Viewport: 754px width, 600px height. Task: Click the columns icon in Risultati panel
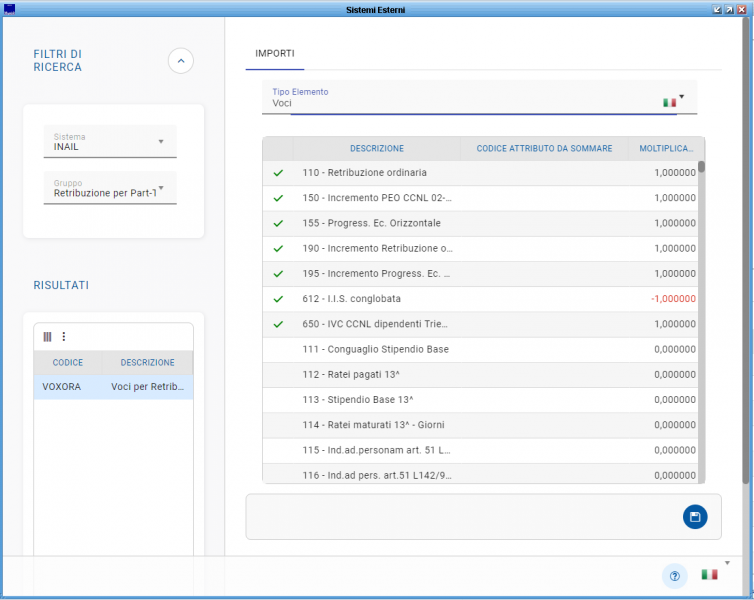(47, 337)
